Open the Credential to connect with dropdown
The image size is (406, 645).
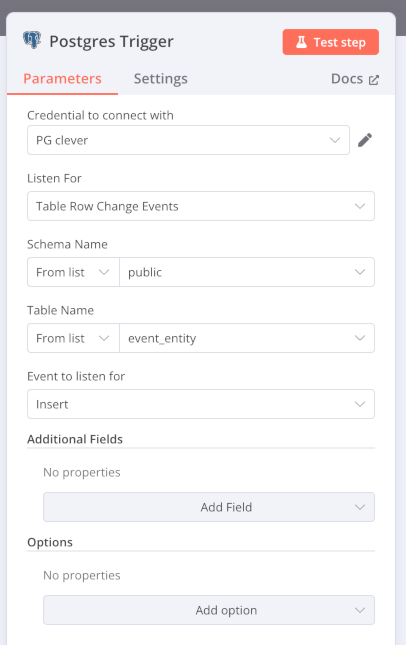point(188,140)
